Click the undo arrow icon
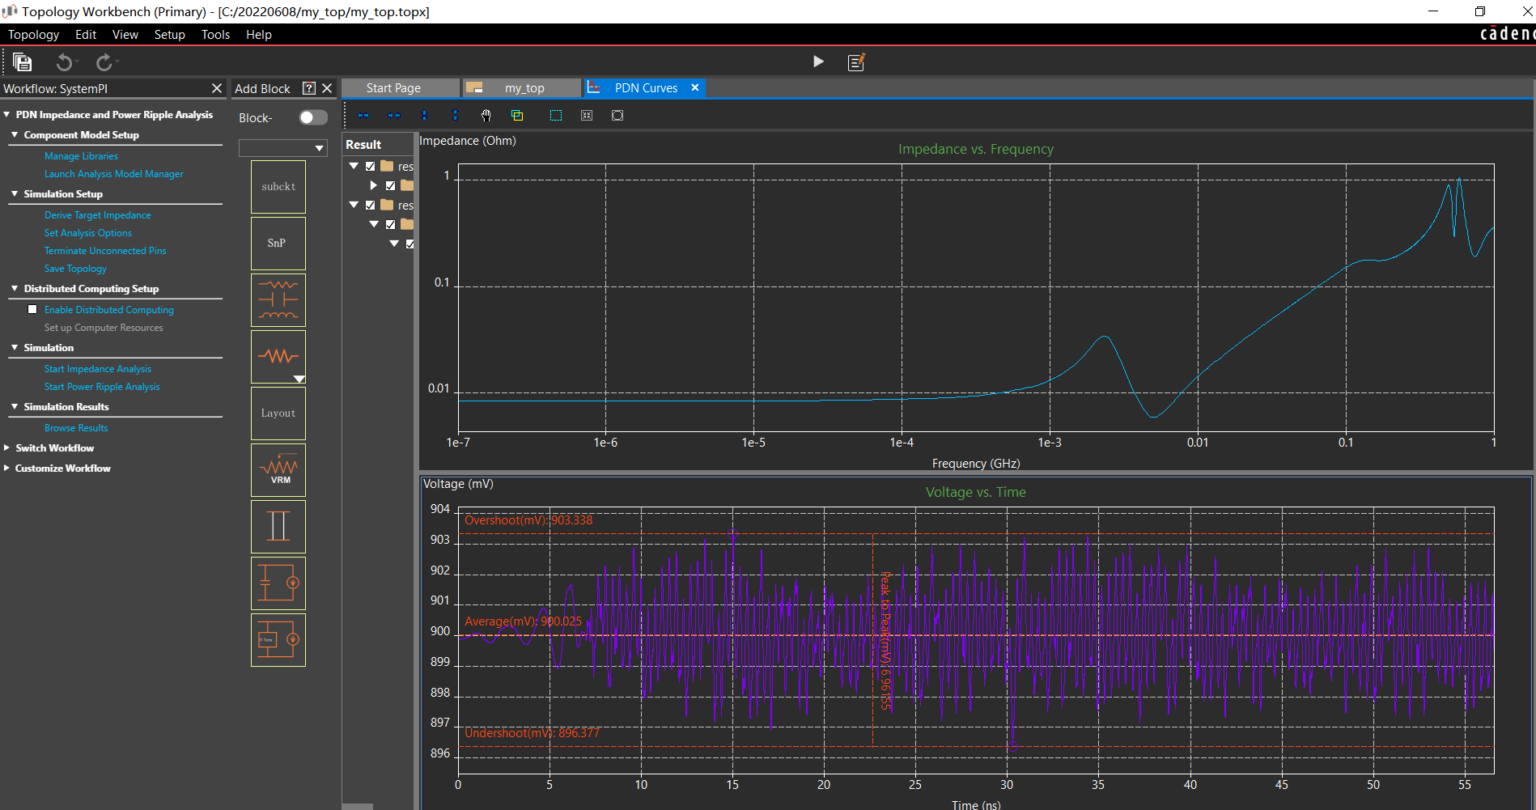This screenshot has width=1536, height=810. pyautogui.click(x=64, y=62)
